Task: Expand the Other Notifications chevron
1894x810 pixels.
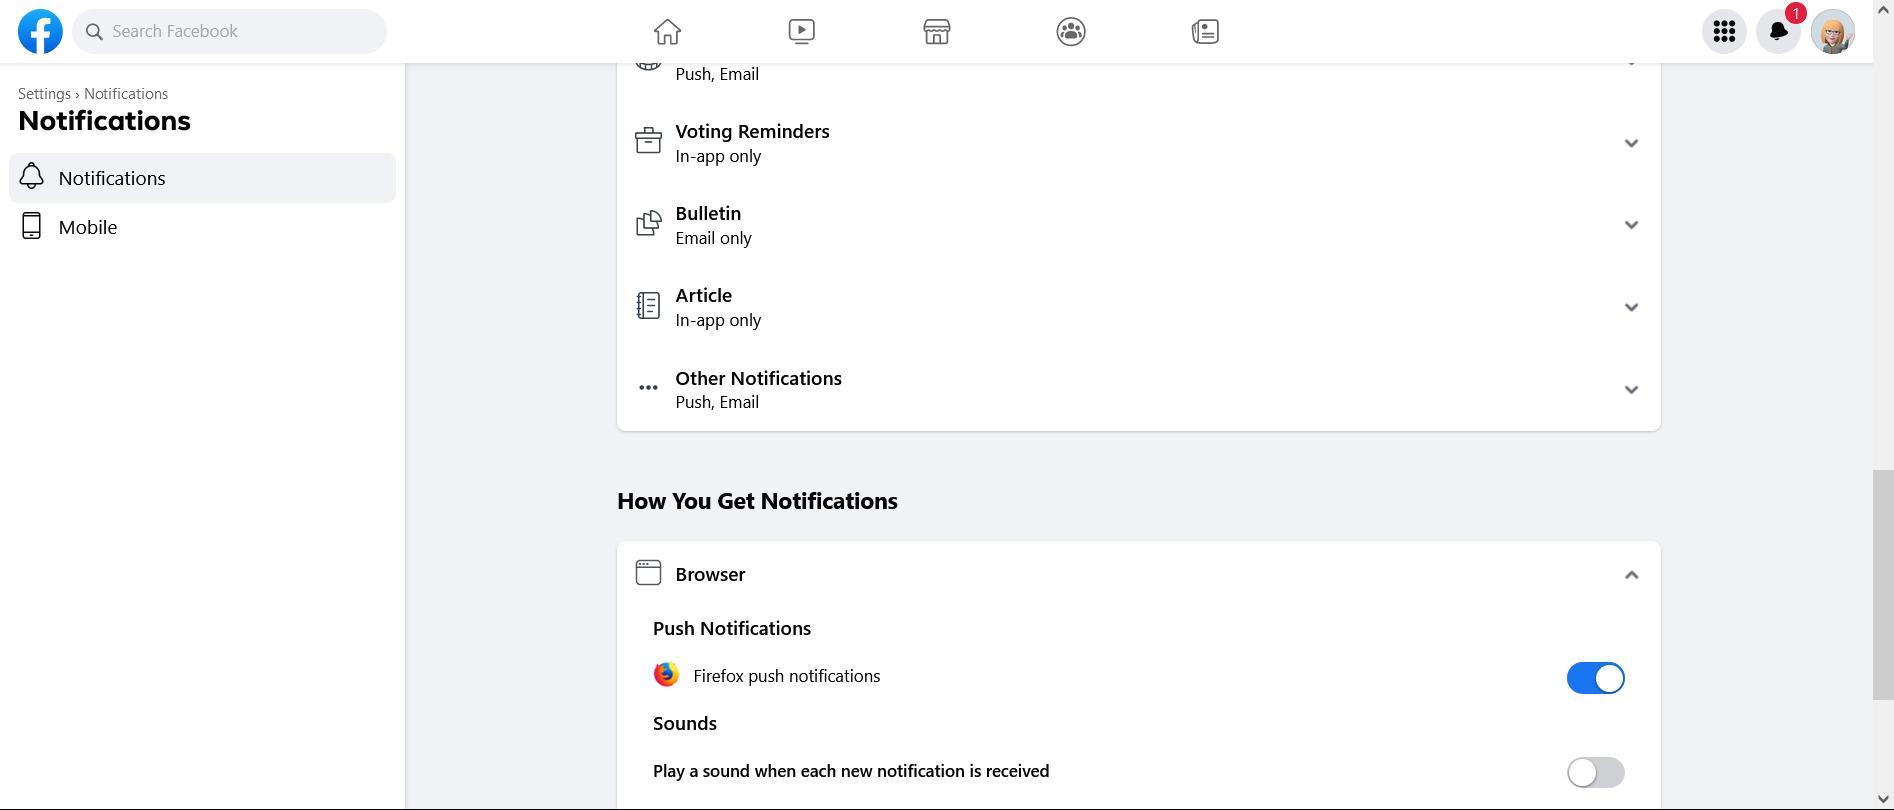Action: point(1631,390)
